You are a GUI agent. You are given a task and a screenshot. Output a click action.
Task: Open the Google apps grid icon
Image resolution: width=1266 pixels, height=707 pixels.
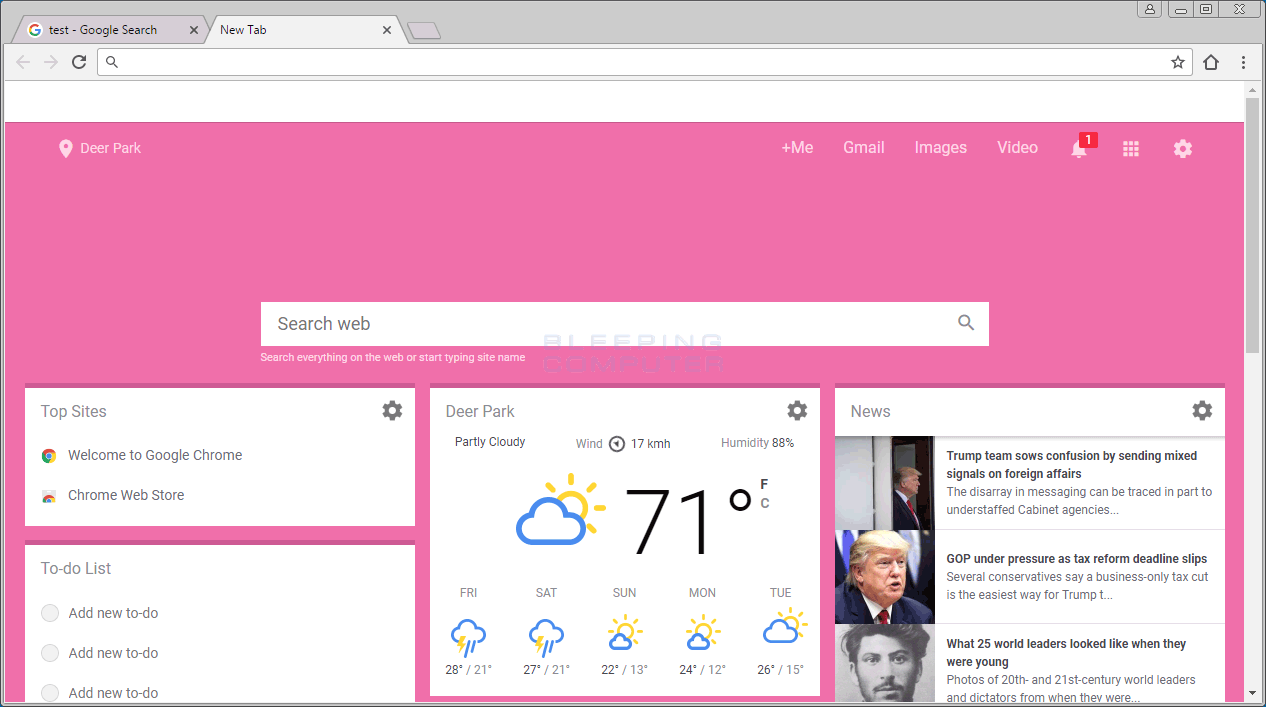click(x=1131, y=148)
